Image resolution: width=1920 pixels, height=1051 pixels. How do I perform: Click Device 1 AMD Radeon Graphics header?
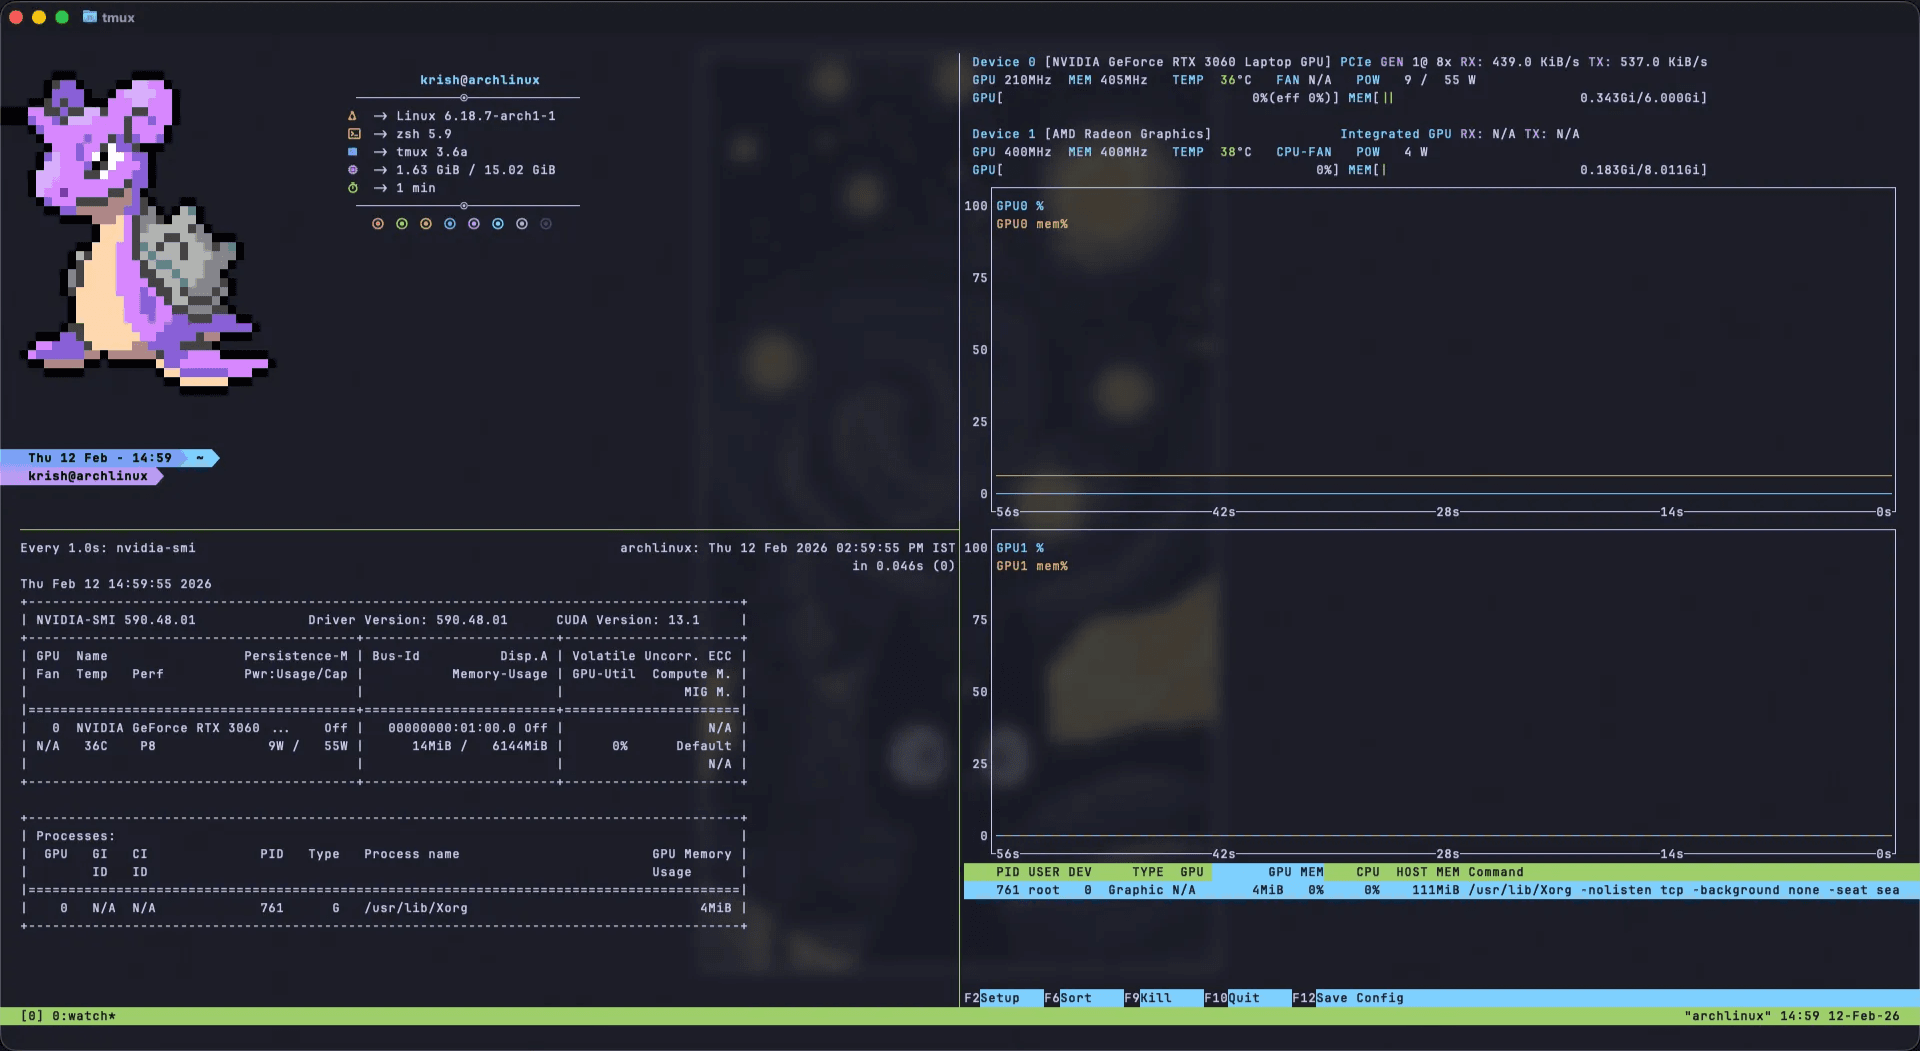click(x=1092, y=134)
